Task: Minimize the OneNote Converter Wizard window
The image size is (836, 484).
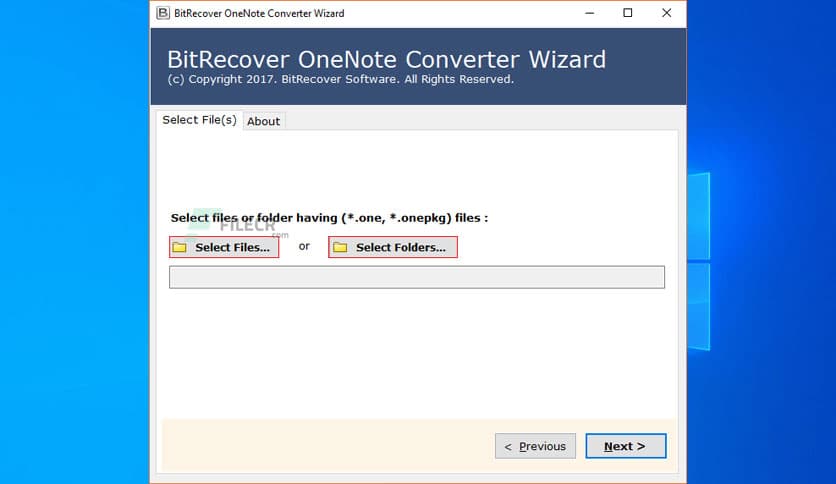Action: tap(590, 13)
